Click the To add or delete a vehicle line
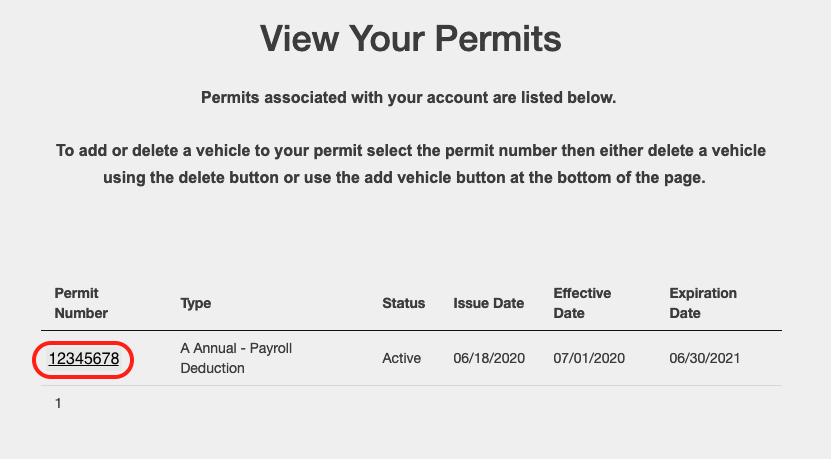Image resolution: width=831 pixels, height=459 pixels. [411, 151]
